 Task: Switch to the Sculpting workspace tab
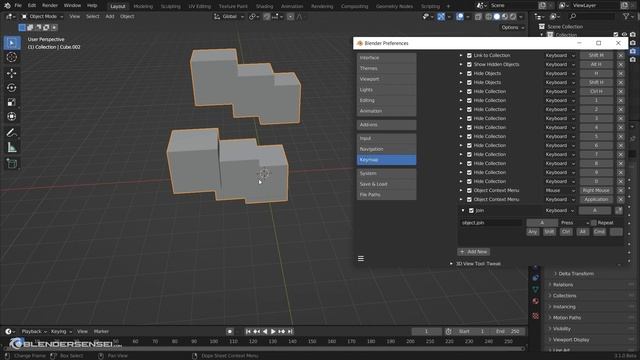170,6
